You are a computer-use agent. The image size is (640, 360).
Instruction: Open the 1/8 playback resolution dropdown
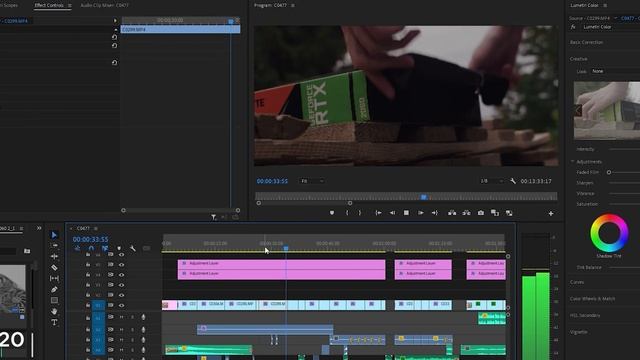click(491, 181)
